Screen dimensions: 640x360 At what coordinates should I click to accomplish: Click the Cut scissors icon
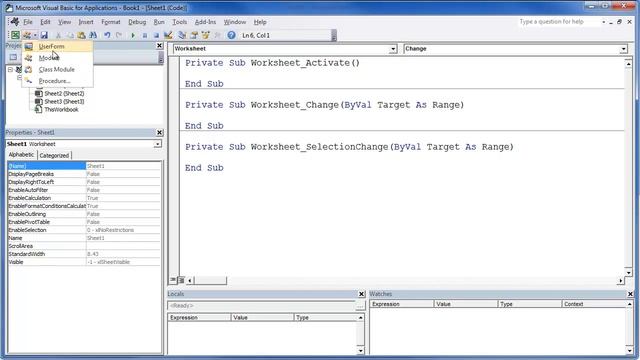click(58, 36)
